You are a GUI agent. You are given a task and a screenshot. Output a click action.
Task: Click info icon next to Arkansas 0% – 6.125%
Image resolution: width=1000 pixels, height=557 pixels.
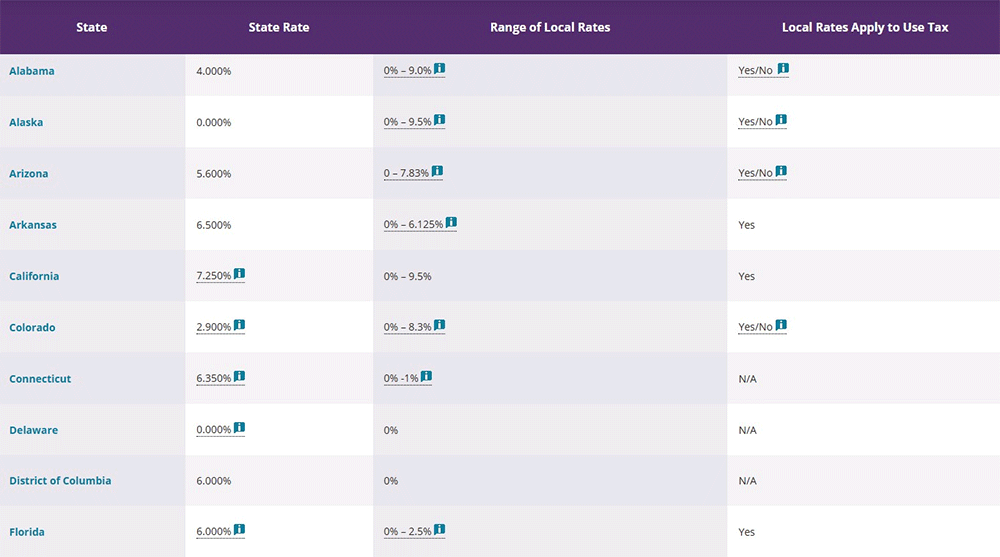451,223
